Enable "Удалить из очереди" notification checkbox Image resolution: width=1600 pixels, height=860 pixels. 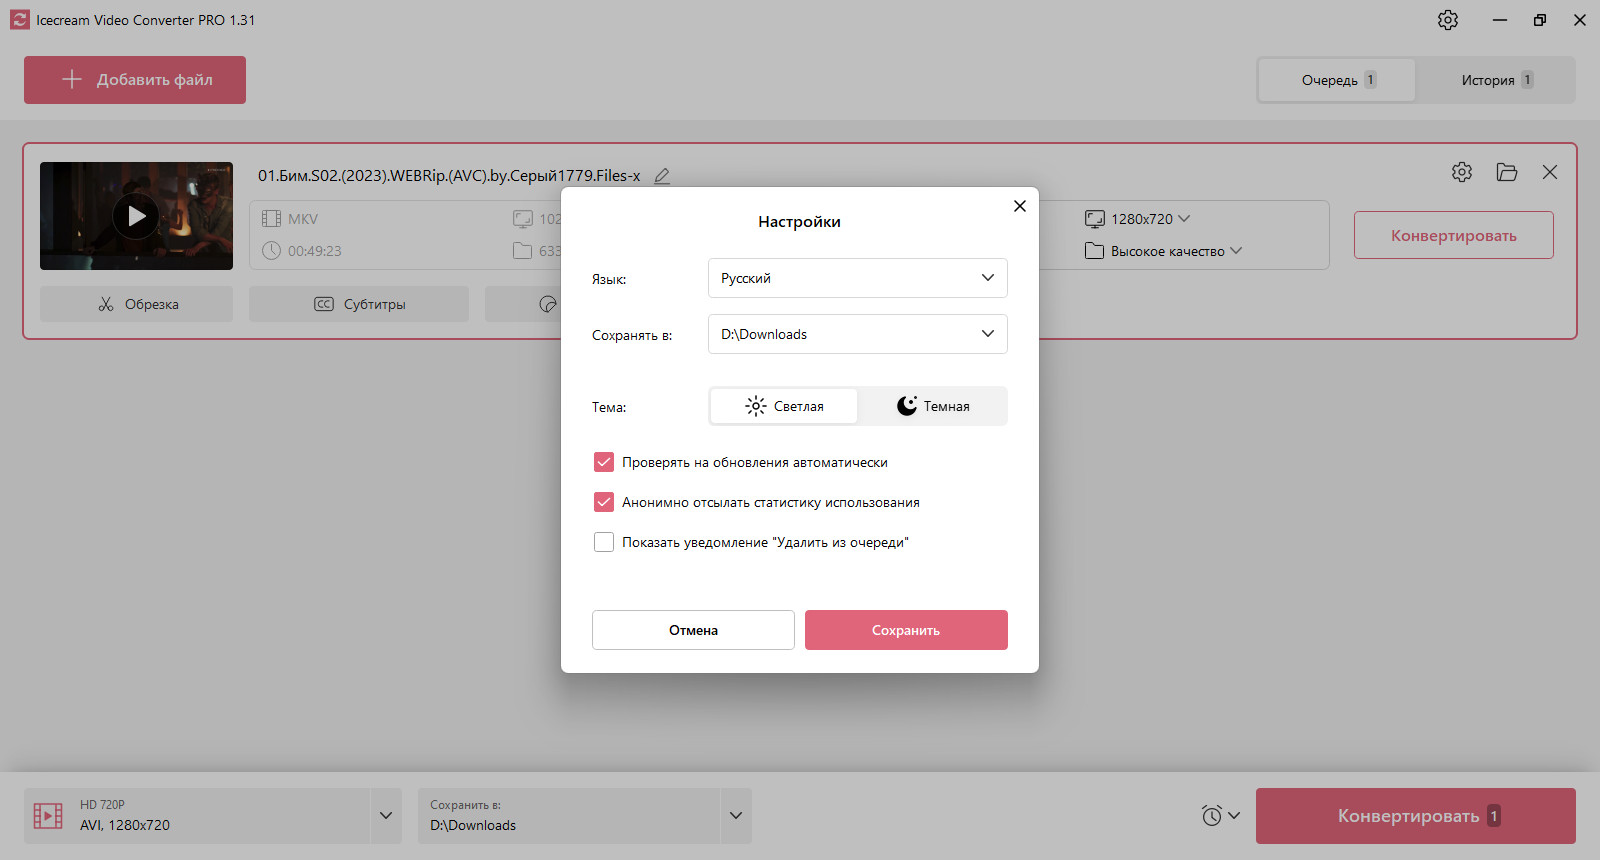click(x=604, y=542)
